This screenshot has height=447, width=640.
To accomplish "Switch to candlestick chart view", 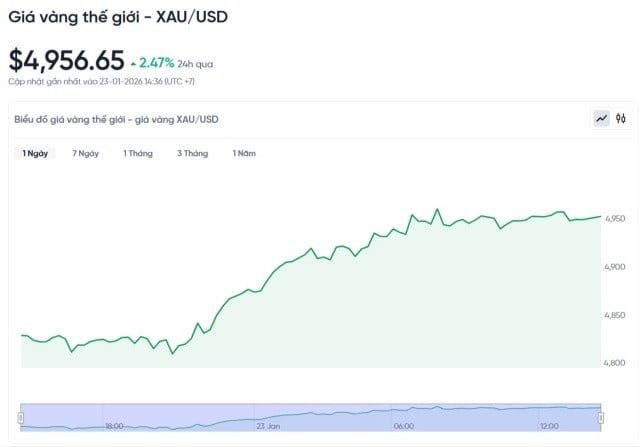I will click(x=620, y=118).
